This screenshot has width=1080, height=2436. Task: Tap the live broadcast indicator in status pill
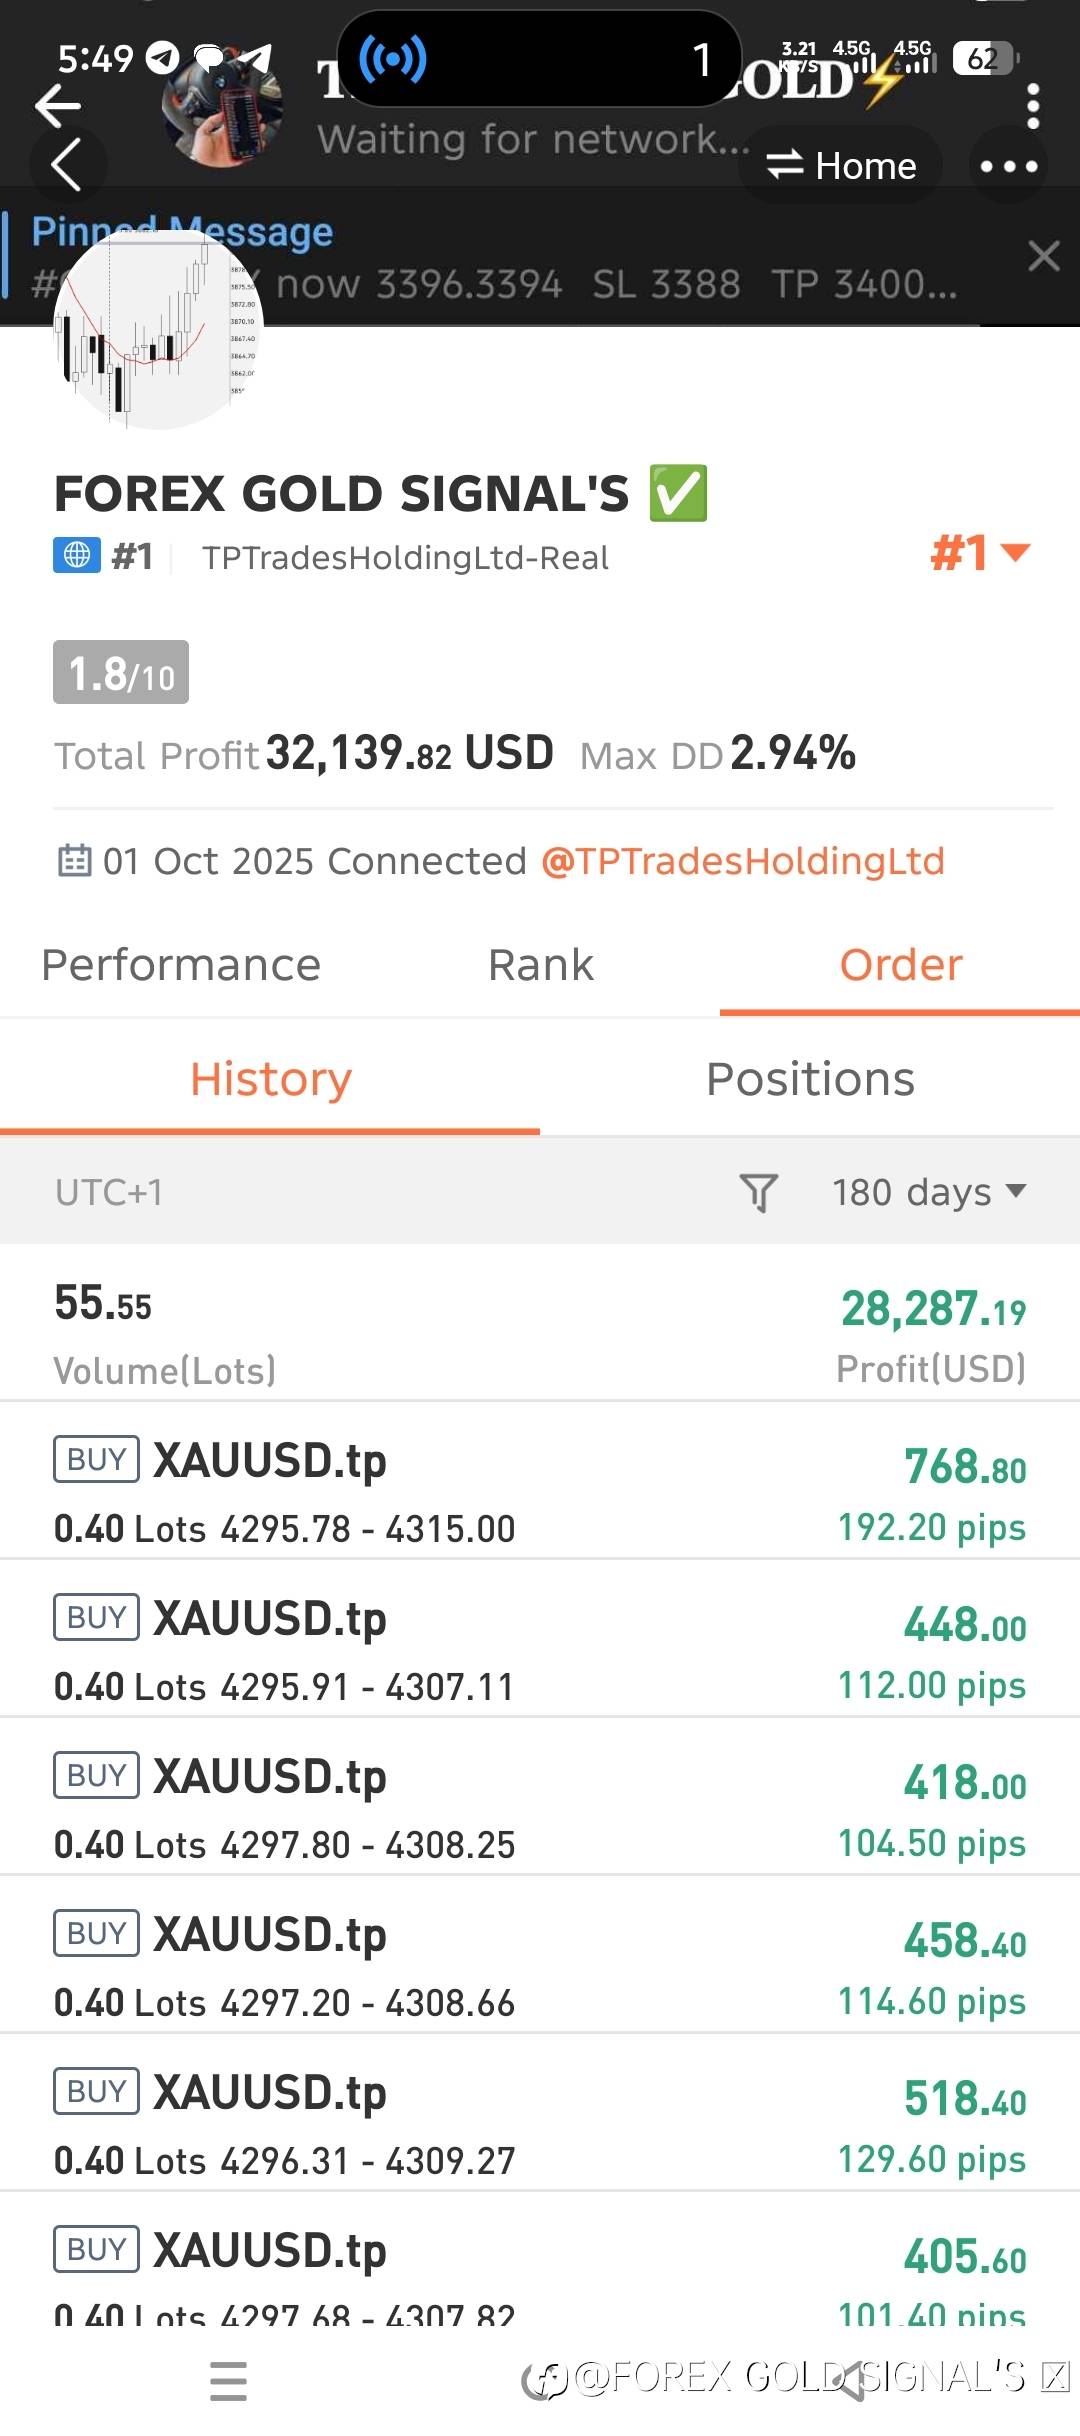pyautogui.click(x=393, y=59)
